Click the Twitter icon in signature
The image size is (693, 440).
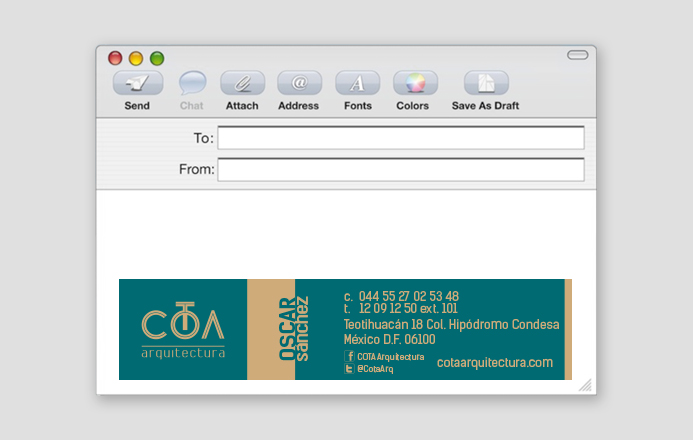(349, 368)
